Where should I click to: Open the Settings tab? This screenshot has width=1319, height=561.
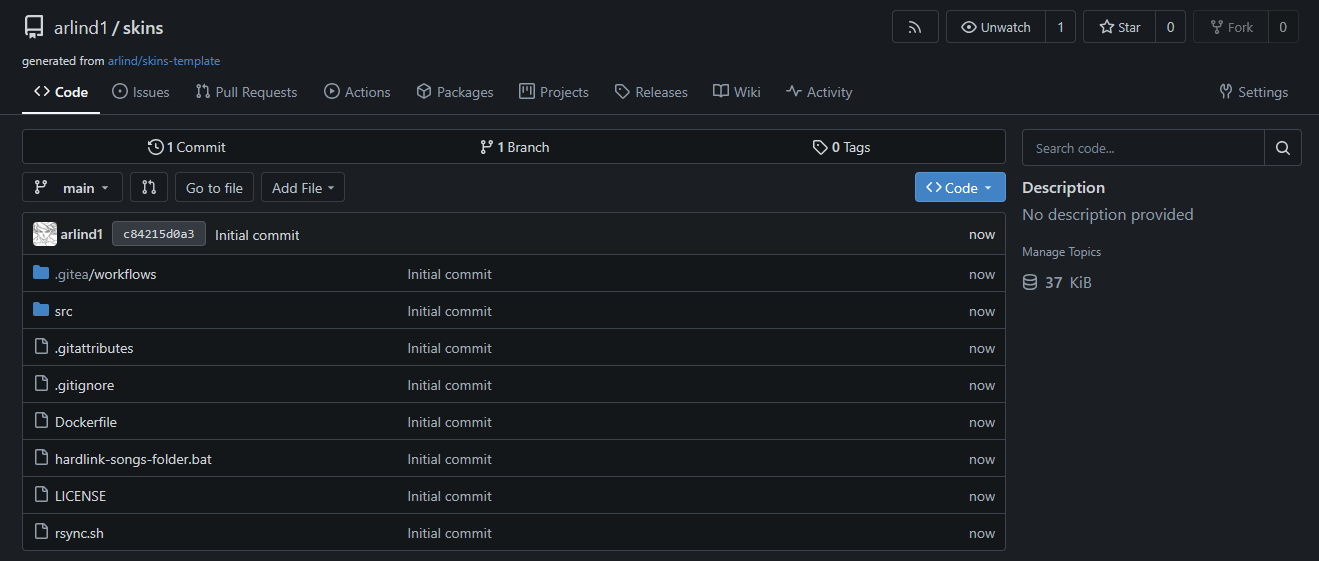click(x=1253, y=92)
